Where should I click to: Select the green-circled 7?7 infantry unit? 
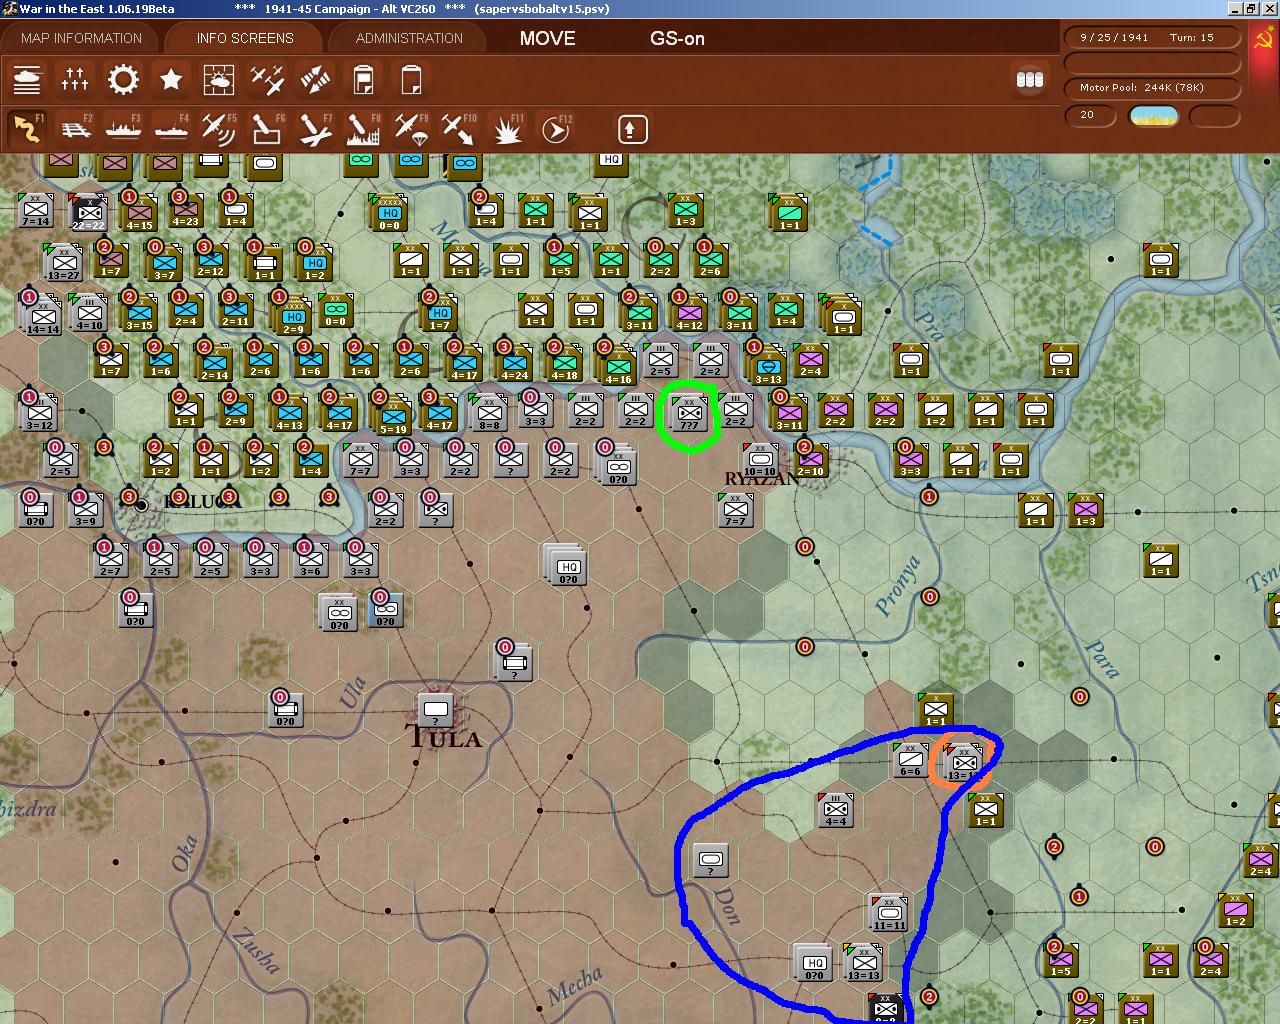click(689, 412)
